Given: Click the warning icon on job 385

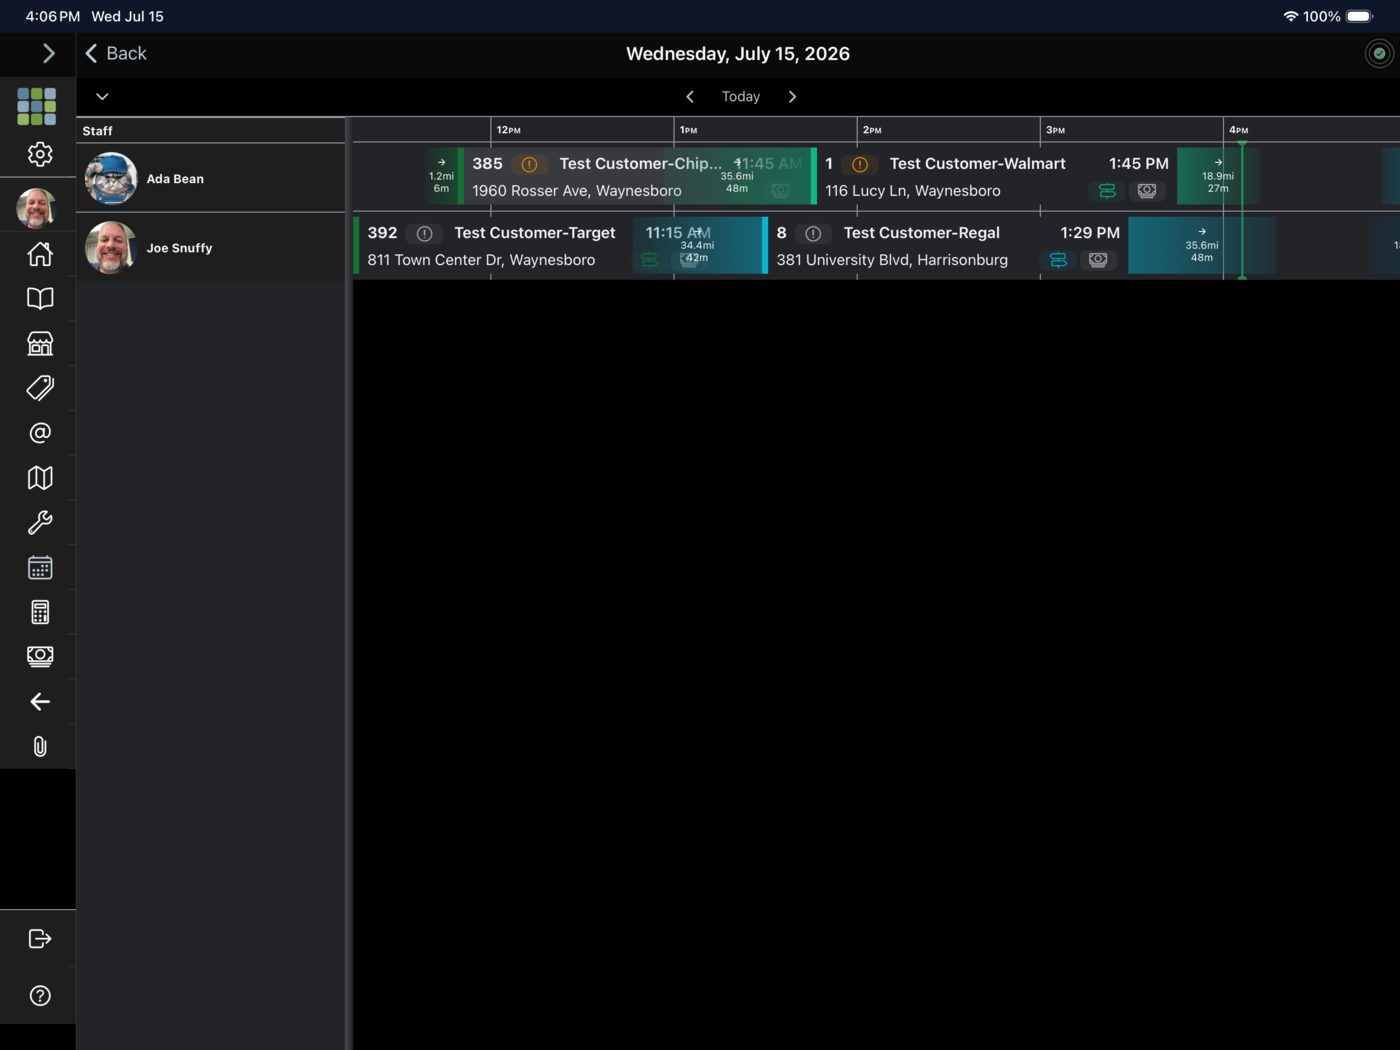Looking at the screenshot, I should pyautogui.click(x=529, y=164).
